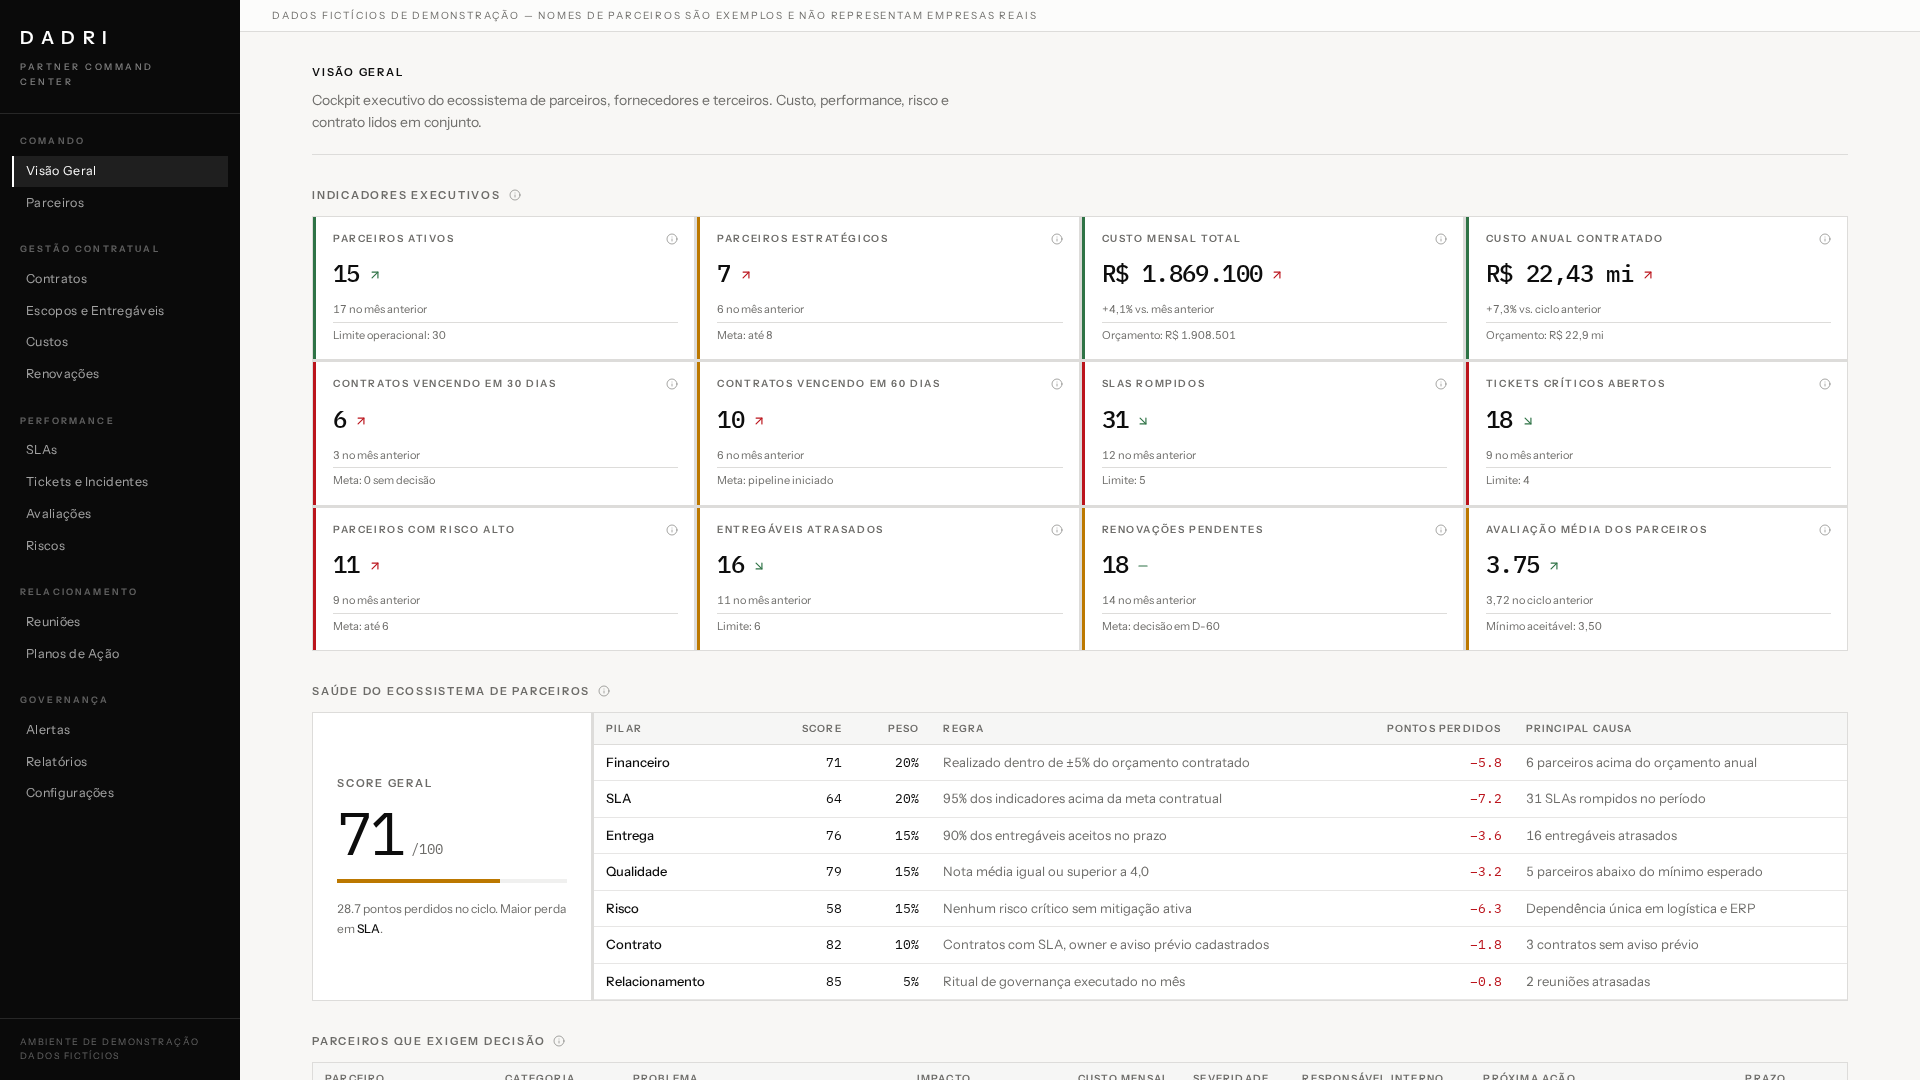Click the Risco pilar row
Image resolution: width=1920 pixels, height=1080 pixels.
pos(1220,909)
